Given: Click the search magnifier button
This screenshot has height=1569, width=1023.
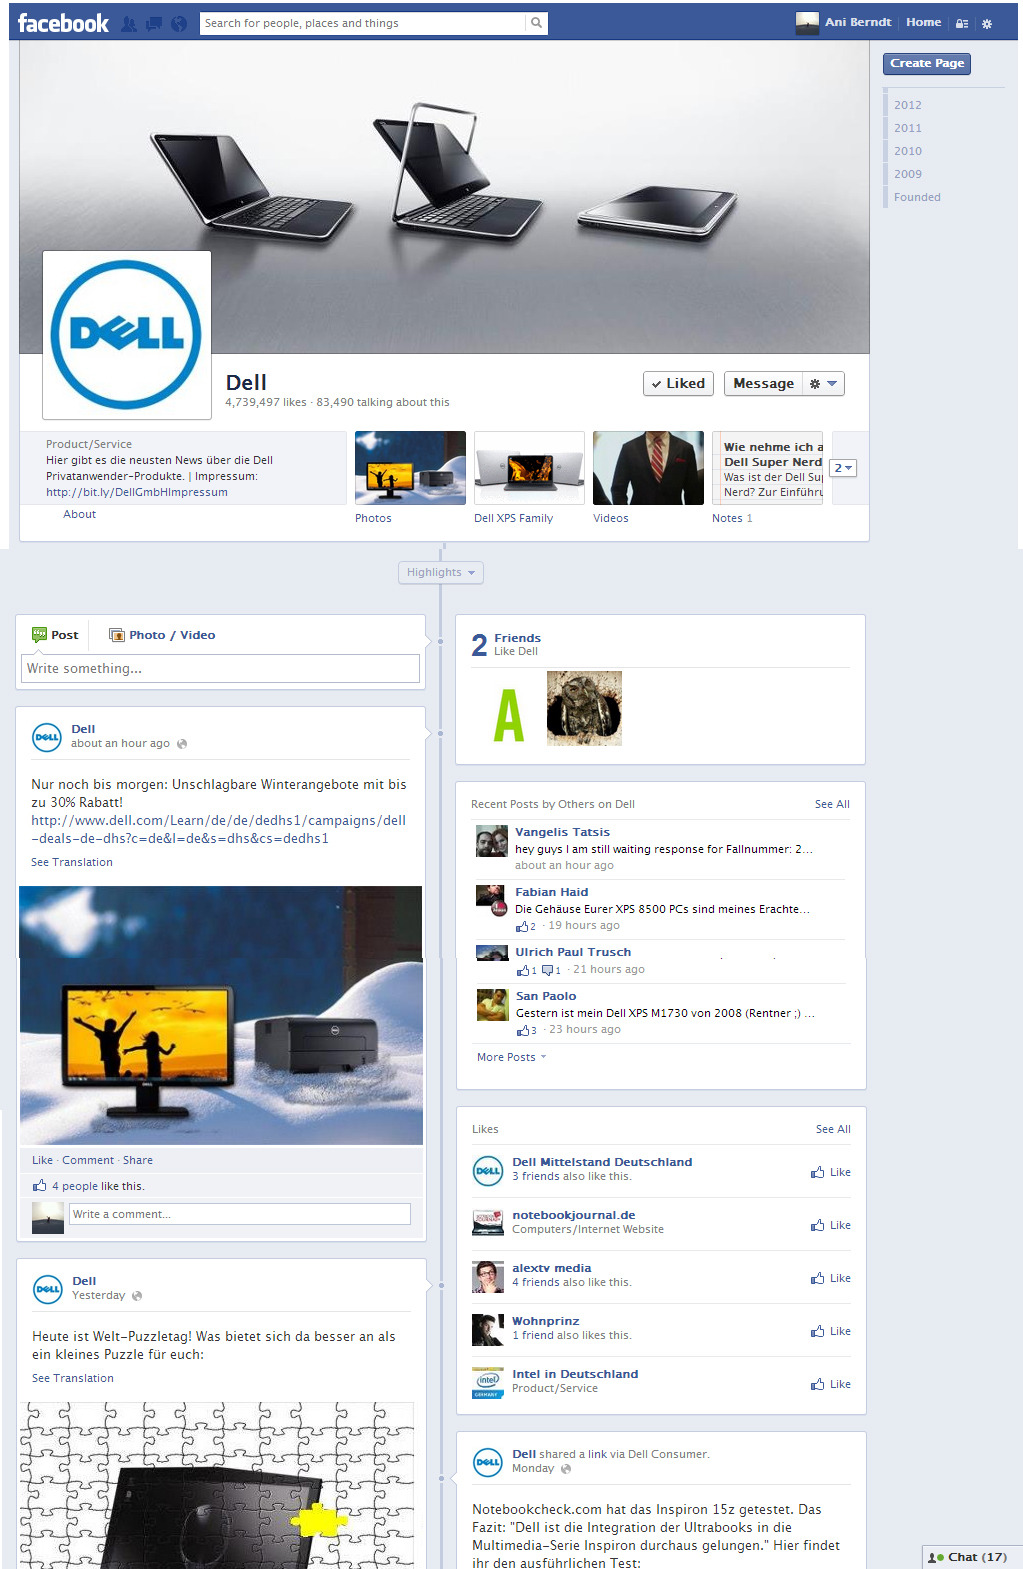Looking at the screenshot, I should tap(537, 23).
